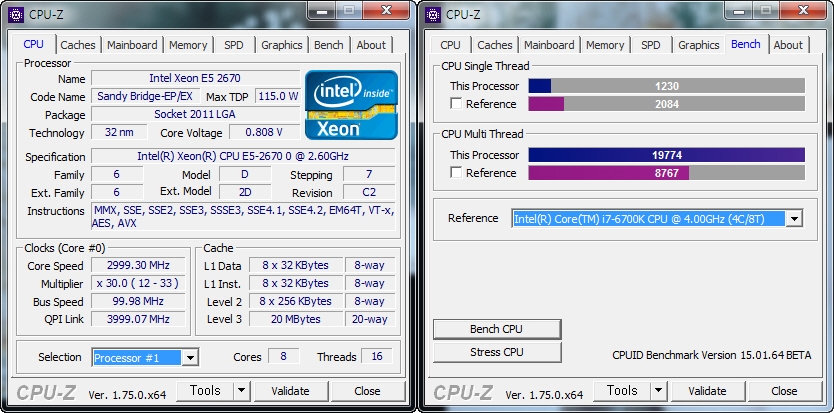Viewport: 834px width, 413px height.
Task: Expand Tools dropdown arrow in left window
Action: [x=241, y=391]
